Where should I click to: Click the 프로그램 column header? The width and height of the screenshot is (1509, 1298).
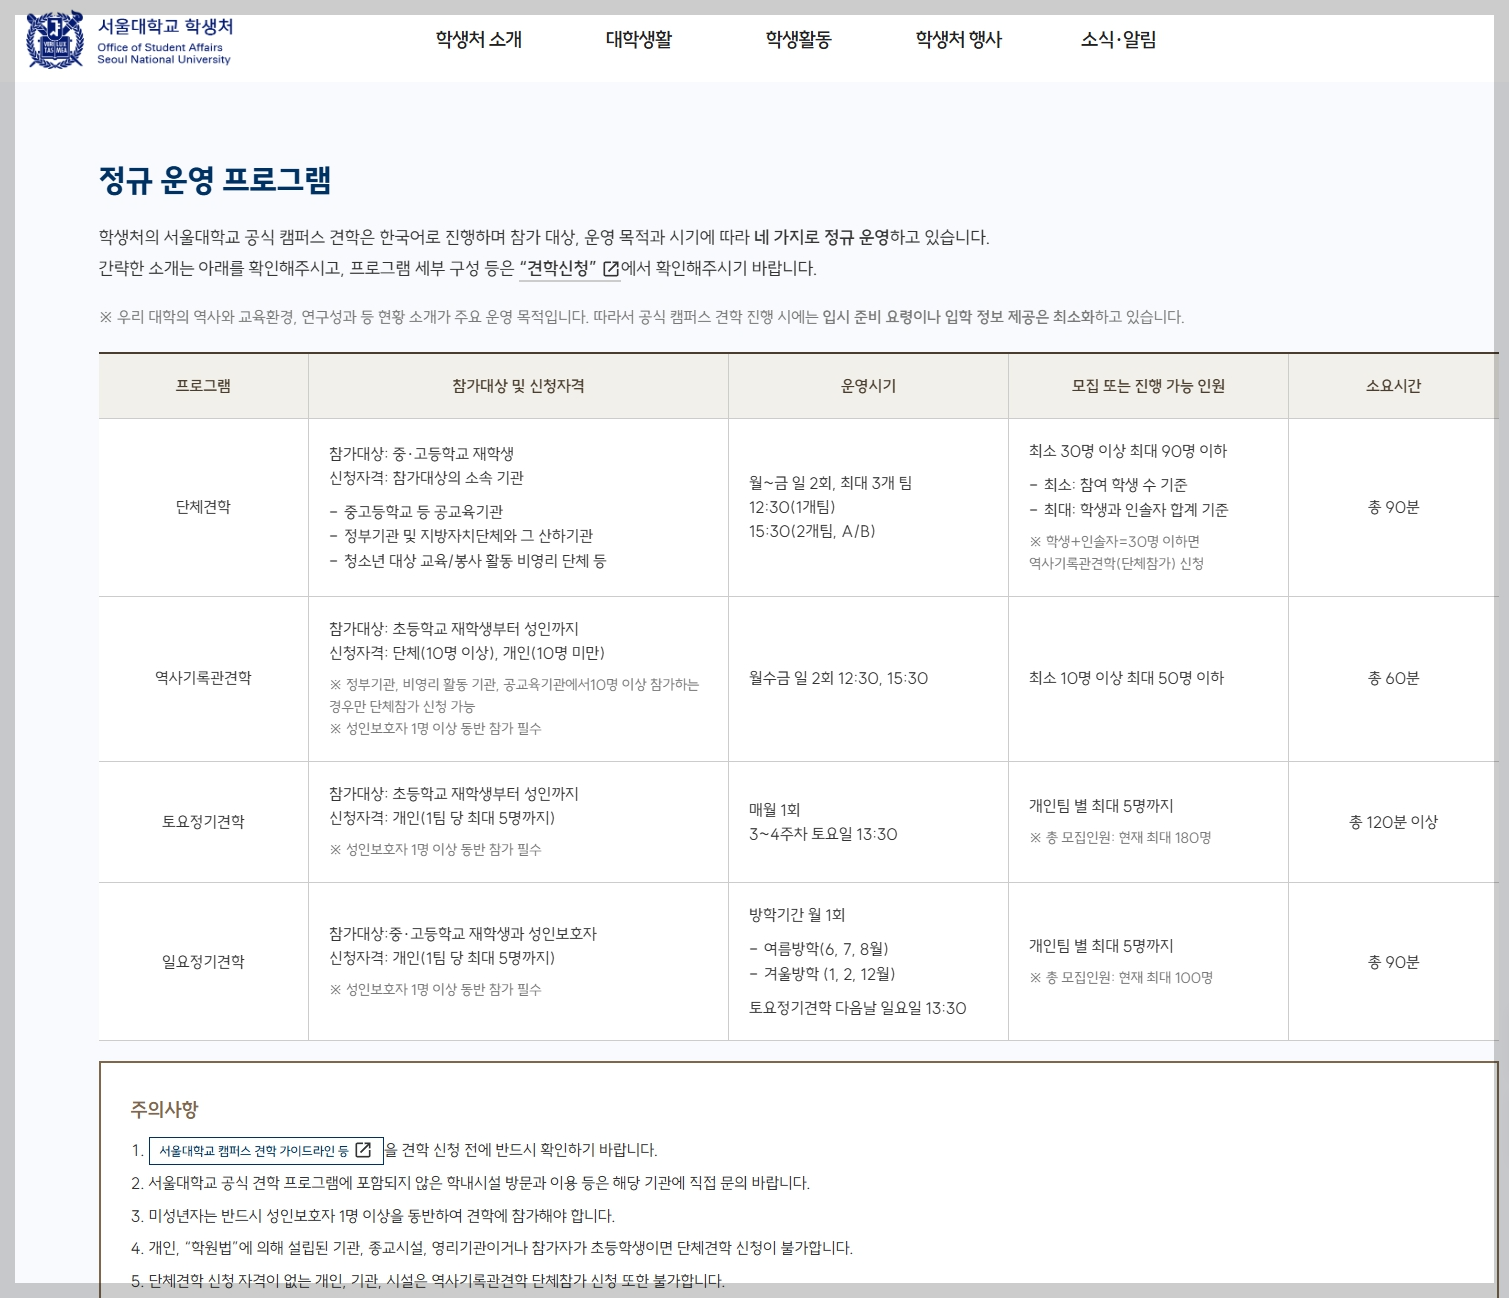(x=202, y=387)
